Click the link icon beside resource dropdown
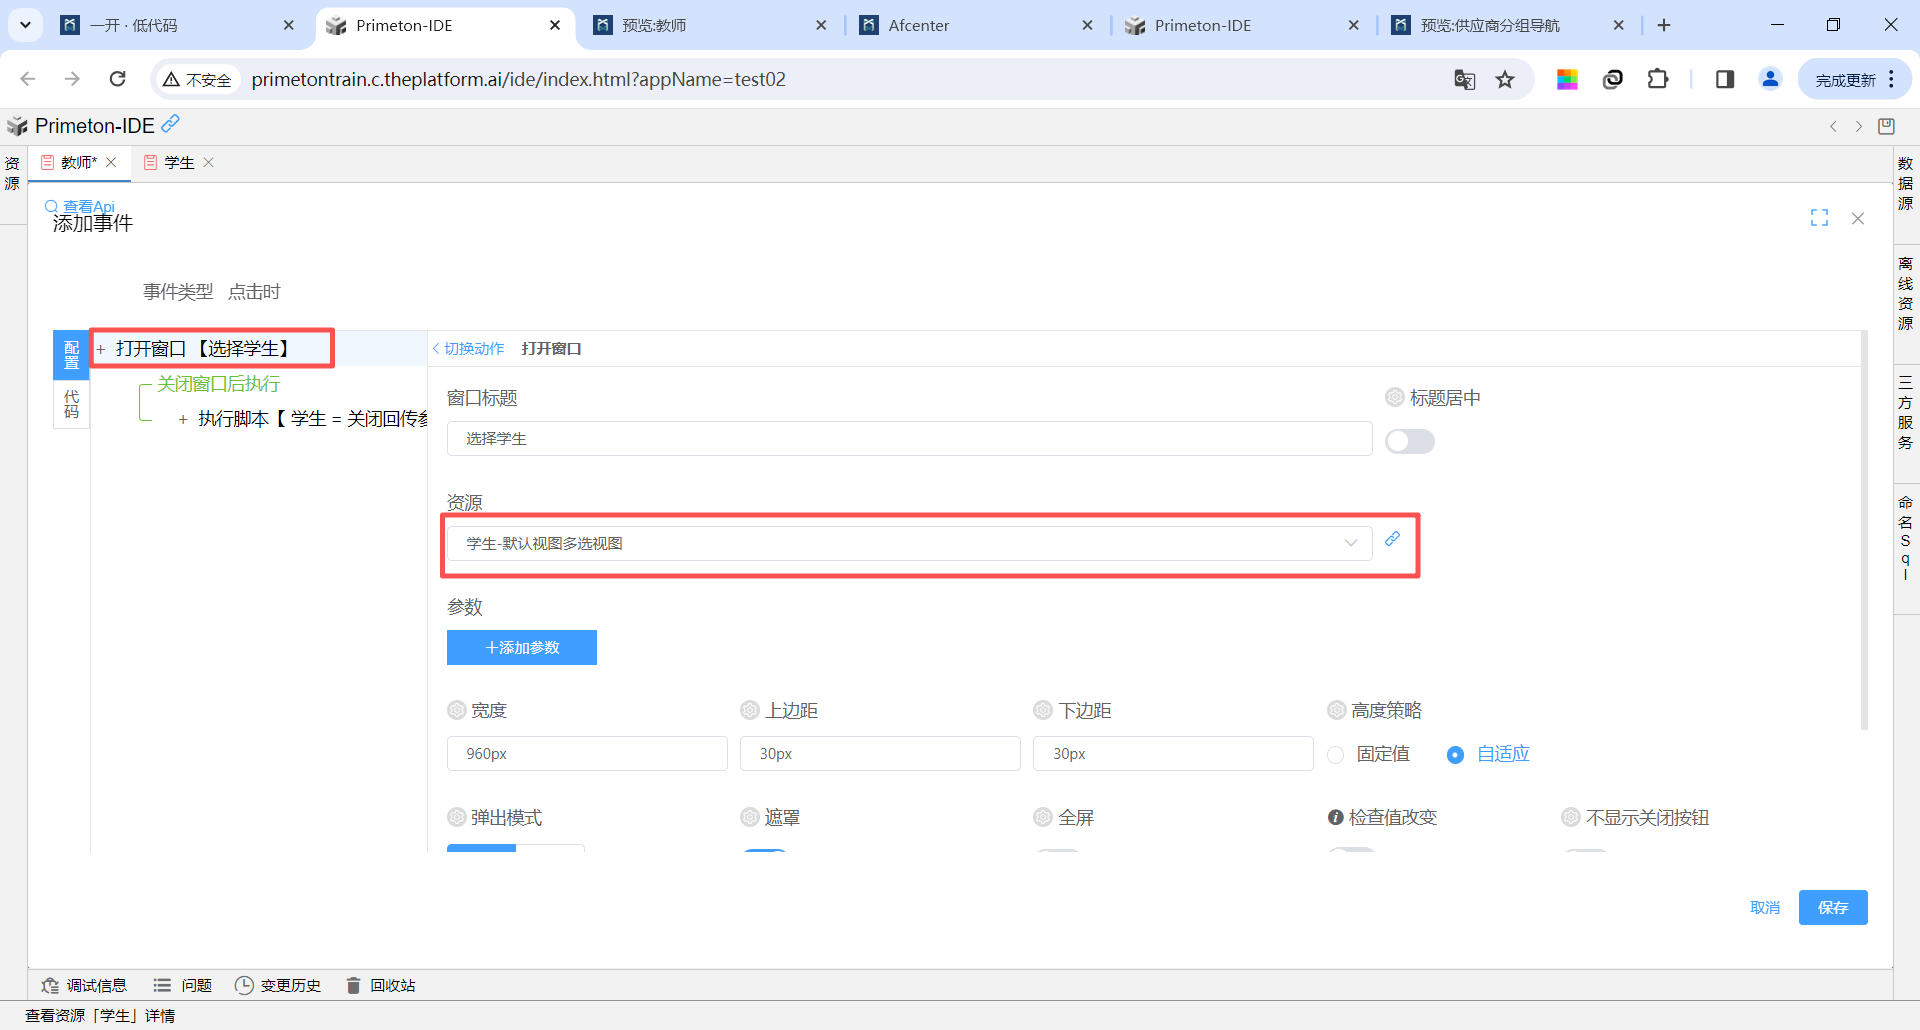 pyautogui.click(x=1392, y=539)
